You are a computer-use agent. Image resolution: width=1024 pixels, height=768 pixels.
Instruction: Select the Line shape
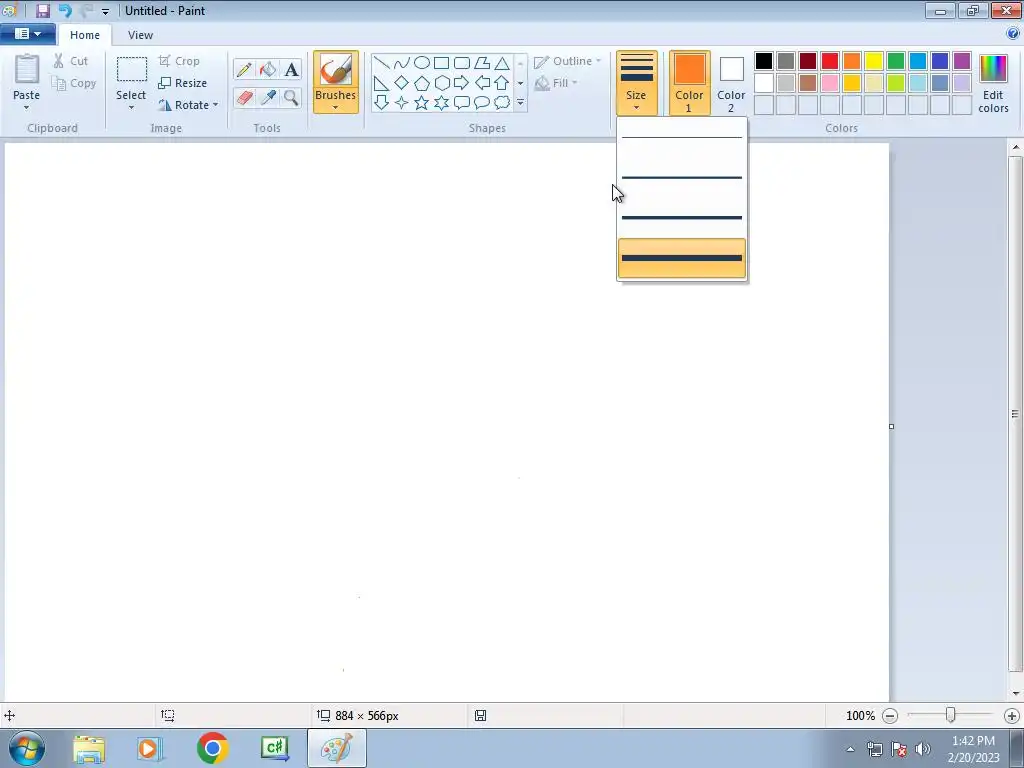381,63
